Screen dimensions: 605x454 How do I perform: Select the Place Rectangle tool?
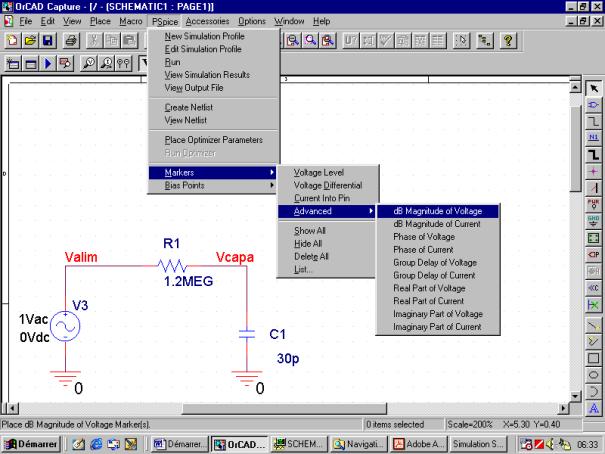click(x=593, y=358)
